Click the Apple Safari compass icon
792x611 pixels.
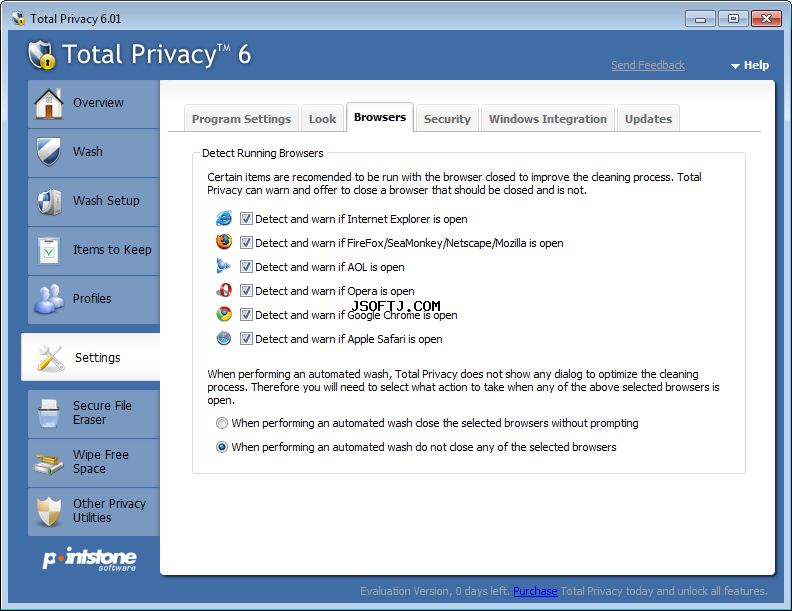coord(224,338)
